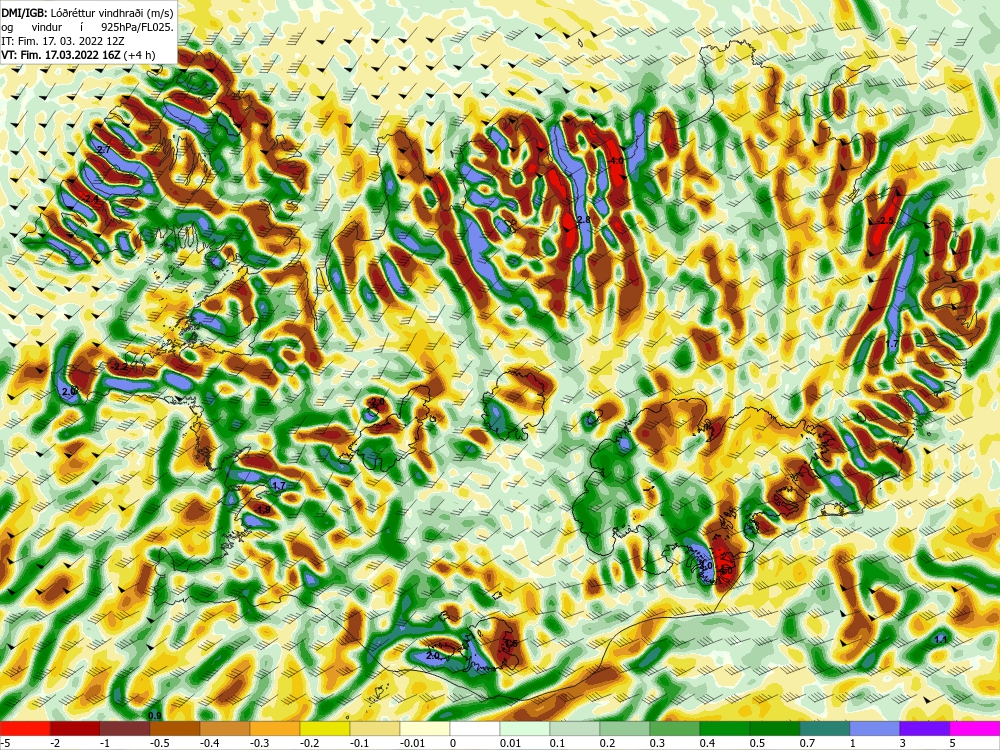1000x750 pixels.
Task: Click the pale gold swatch between -0.1 and -0.01
Action: click(x=375, y=728)
